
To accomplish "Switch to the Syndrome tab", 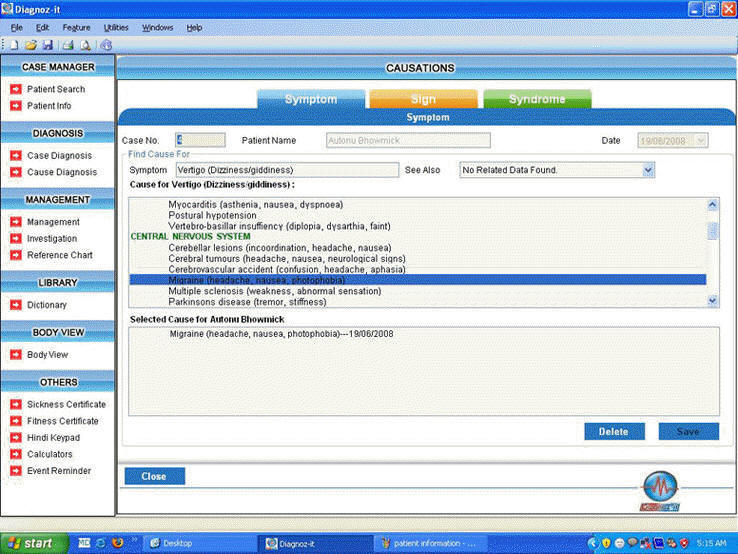I will point(537,99).
